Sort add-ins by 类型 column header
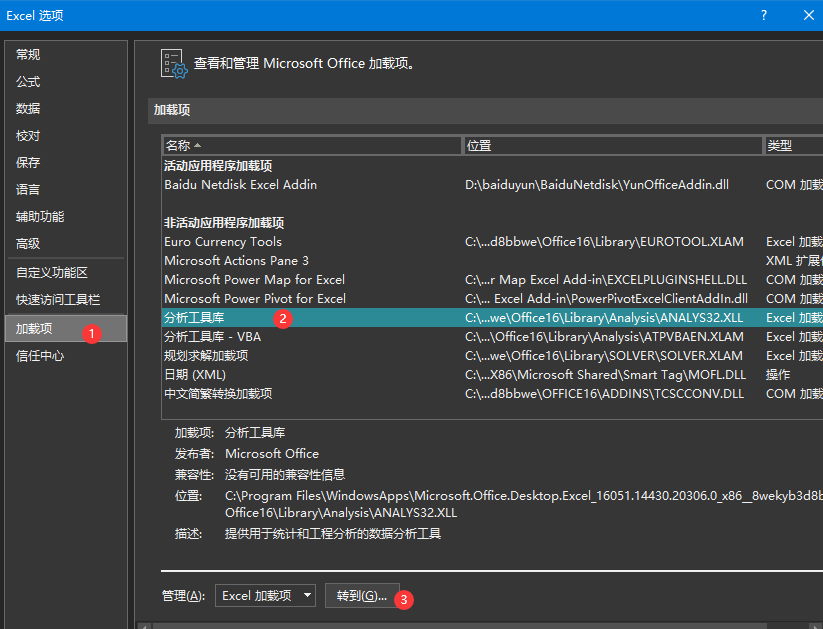 [x=793, y=145]
